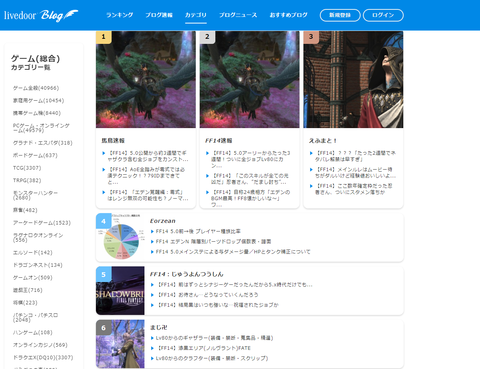Select category ドラゴンネスト(134)
The width and height of the screenshot is (480, 369).
pos(38,265)
